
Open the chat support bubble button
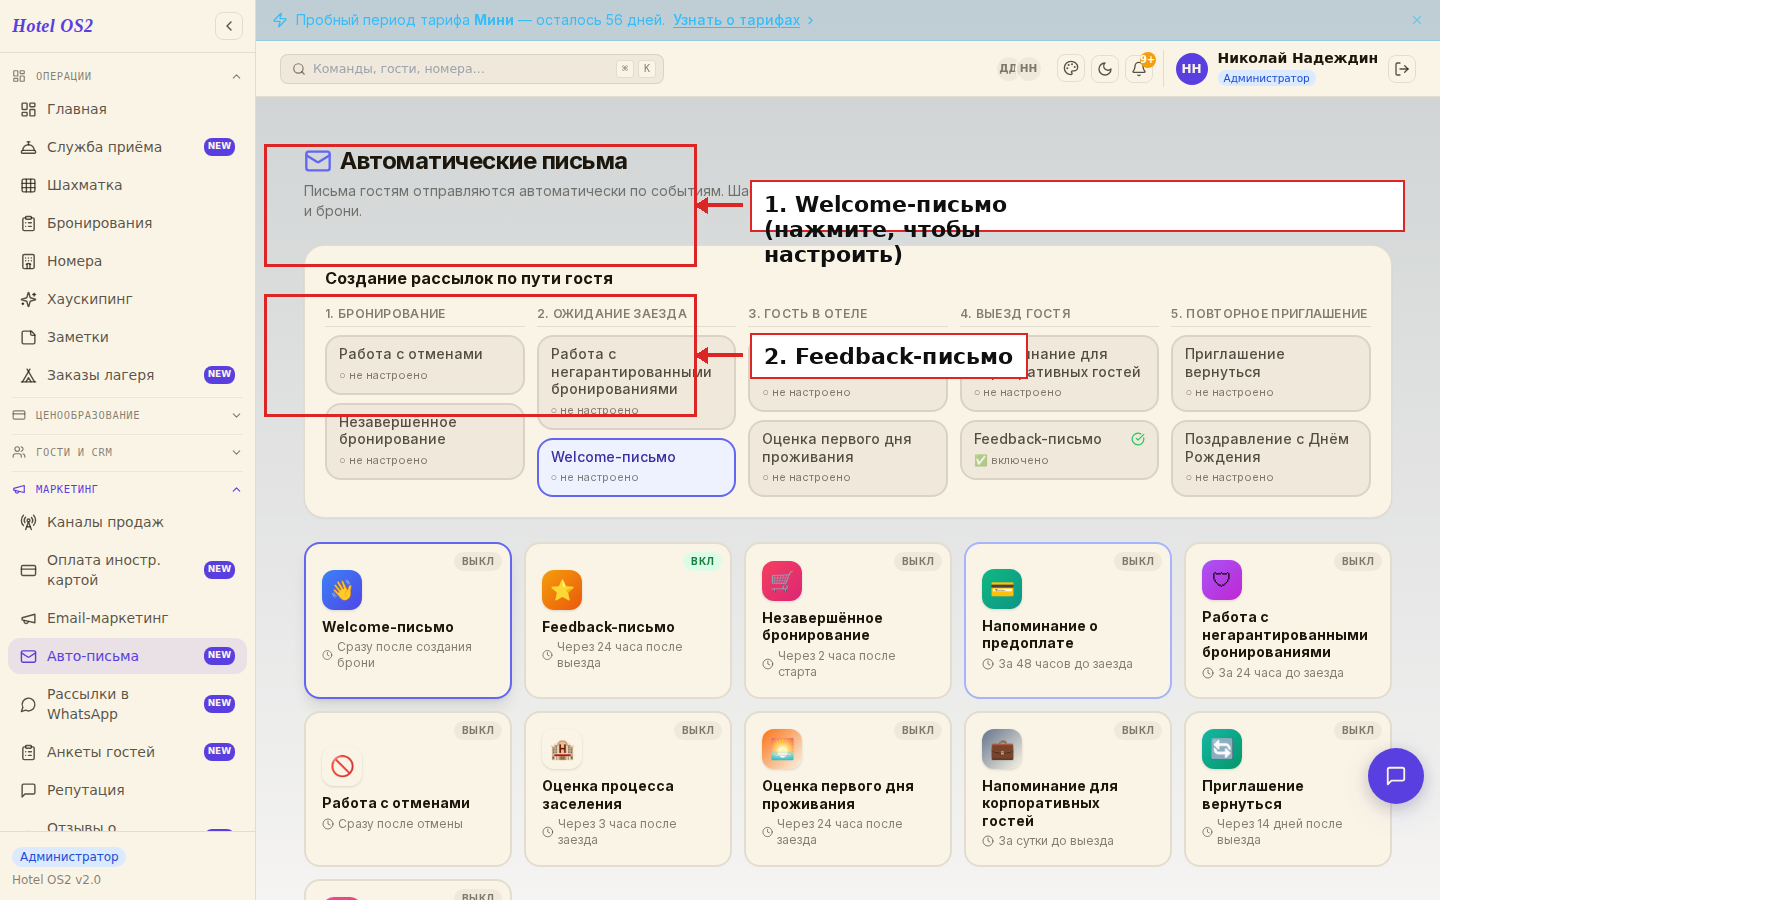[x=1396, y=776]
